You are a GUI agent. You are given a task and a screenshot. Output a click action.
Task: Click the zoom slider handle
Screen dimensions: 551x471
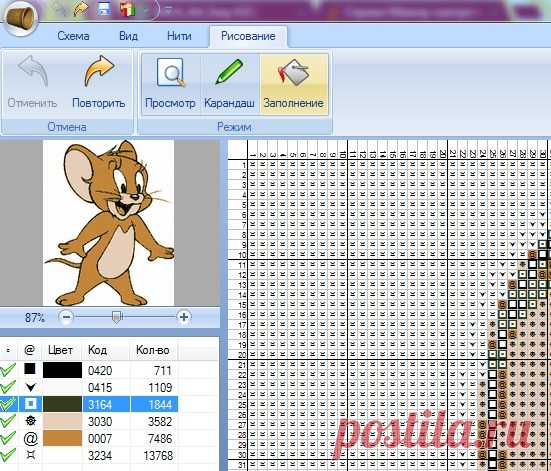coord(117,317)
